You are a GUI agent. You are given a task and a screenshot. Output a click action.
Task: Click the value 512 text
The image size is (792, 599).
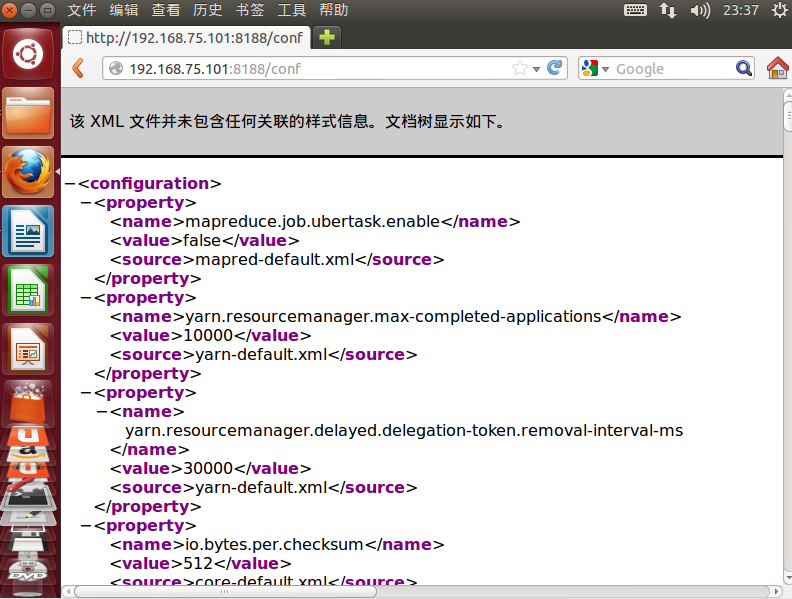198,564
